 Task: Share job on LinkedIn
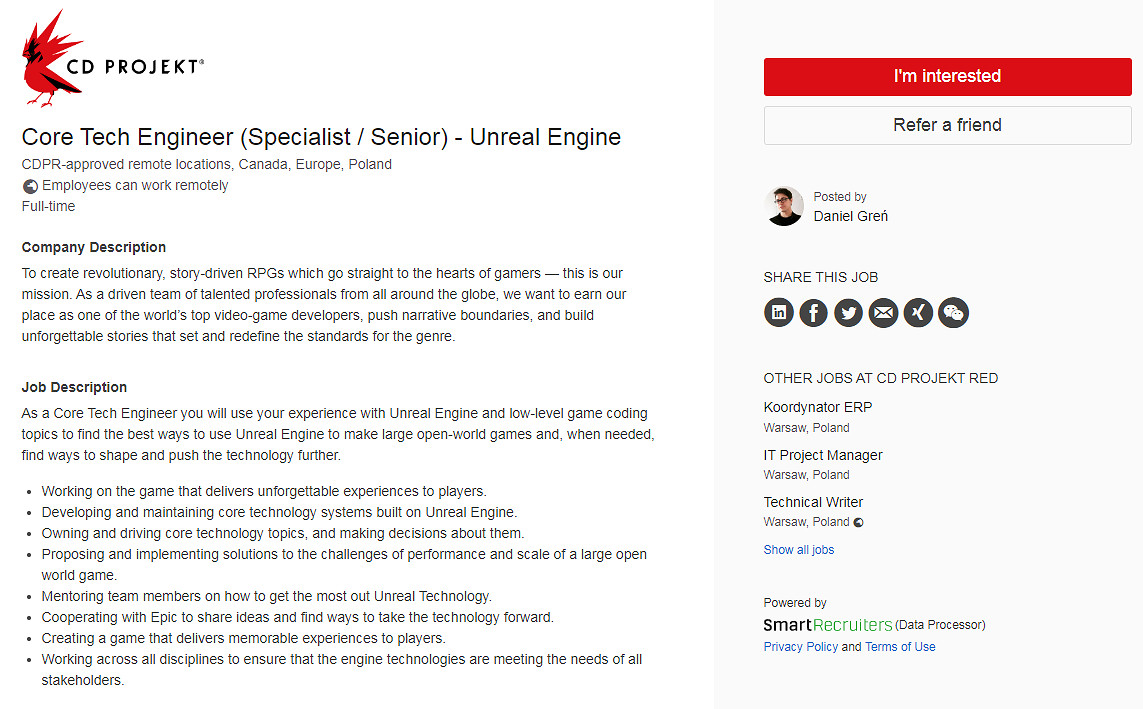(779, 313)
